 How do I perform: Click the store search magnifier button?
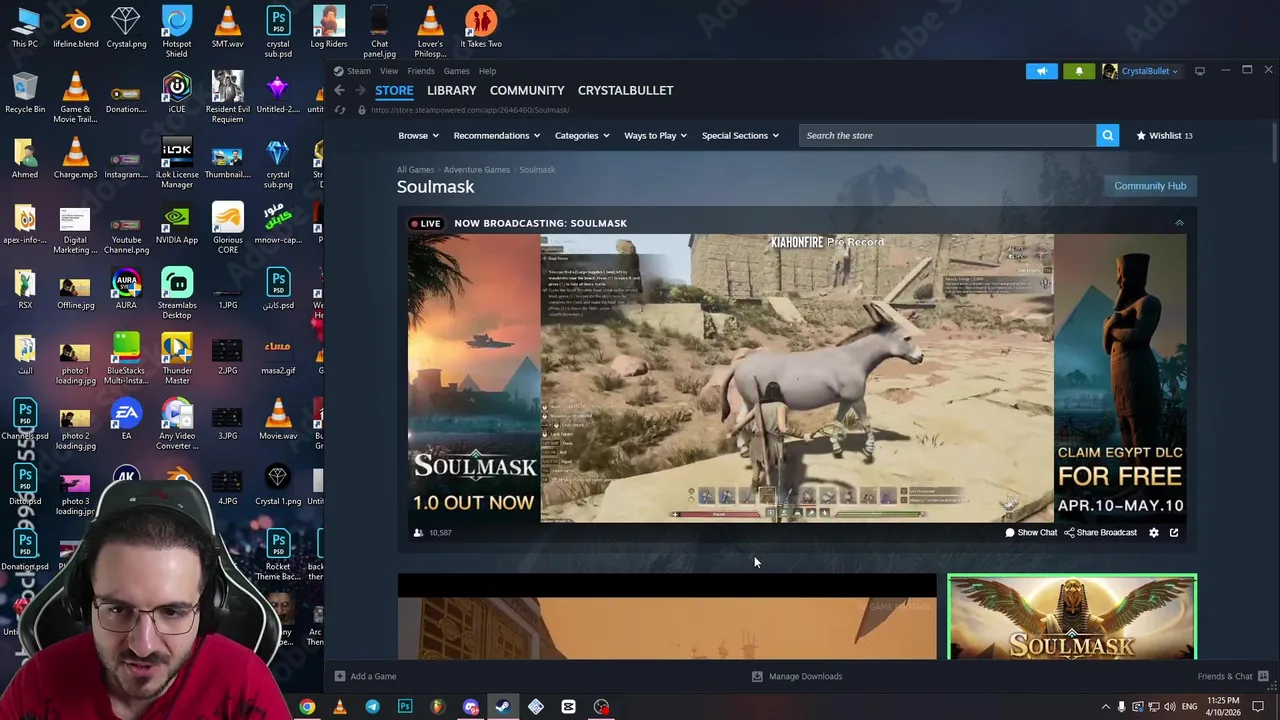click(1107, 135)
